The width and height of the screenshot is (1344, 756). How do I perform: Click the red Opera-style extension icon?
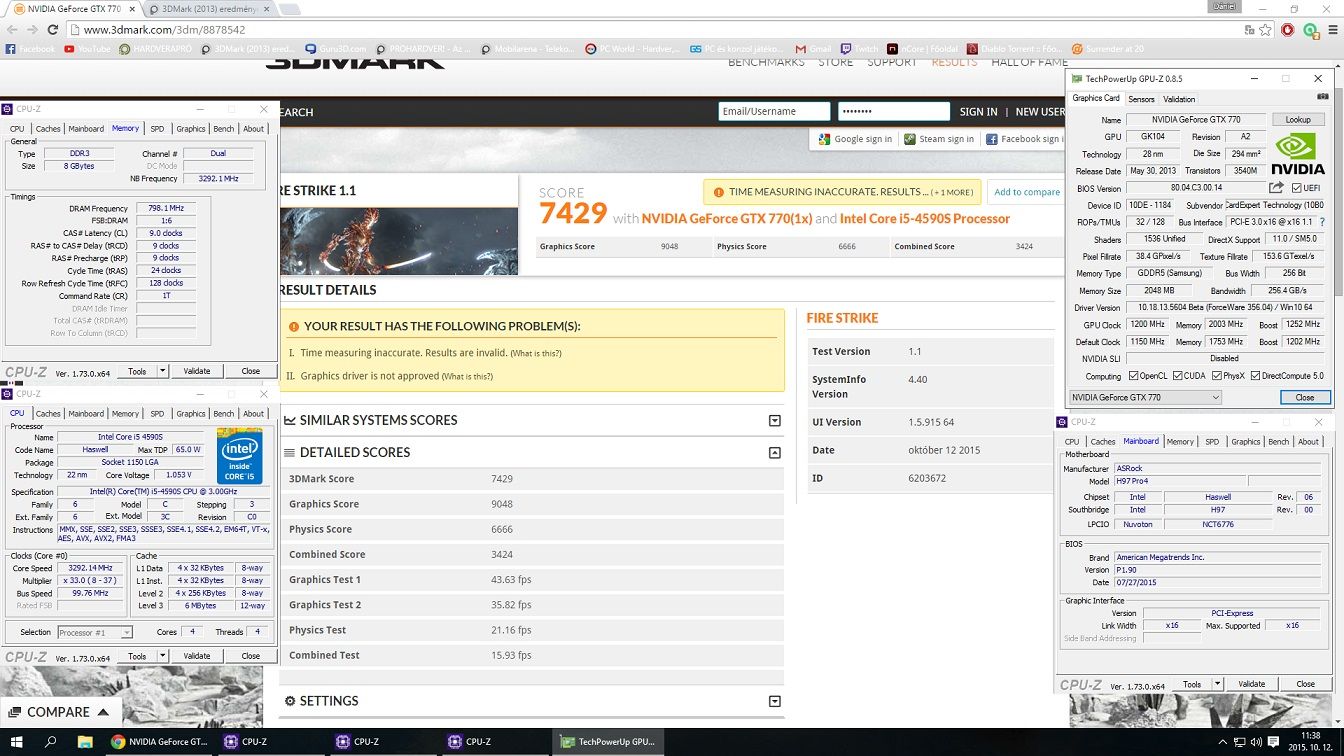[1288, 30]
